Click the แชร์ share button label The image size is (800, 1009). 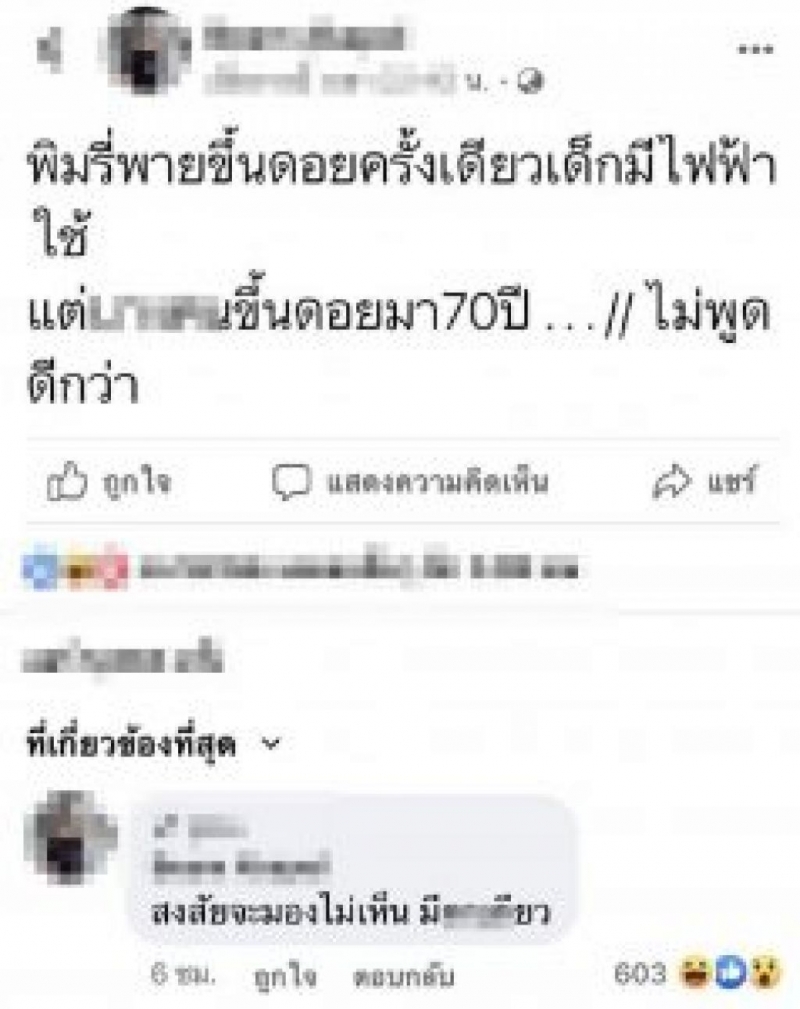tap(732, 481)
